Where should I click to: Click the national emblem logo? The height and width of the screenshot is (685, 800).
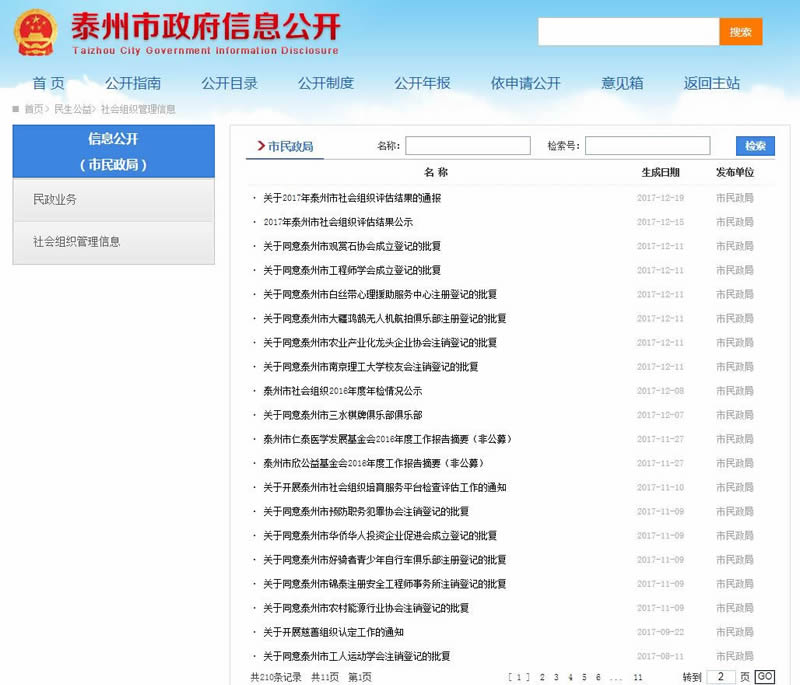(x=35, y=30)
